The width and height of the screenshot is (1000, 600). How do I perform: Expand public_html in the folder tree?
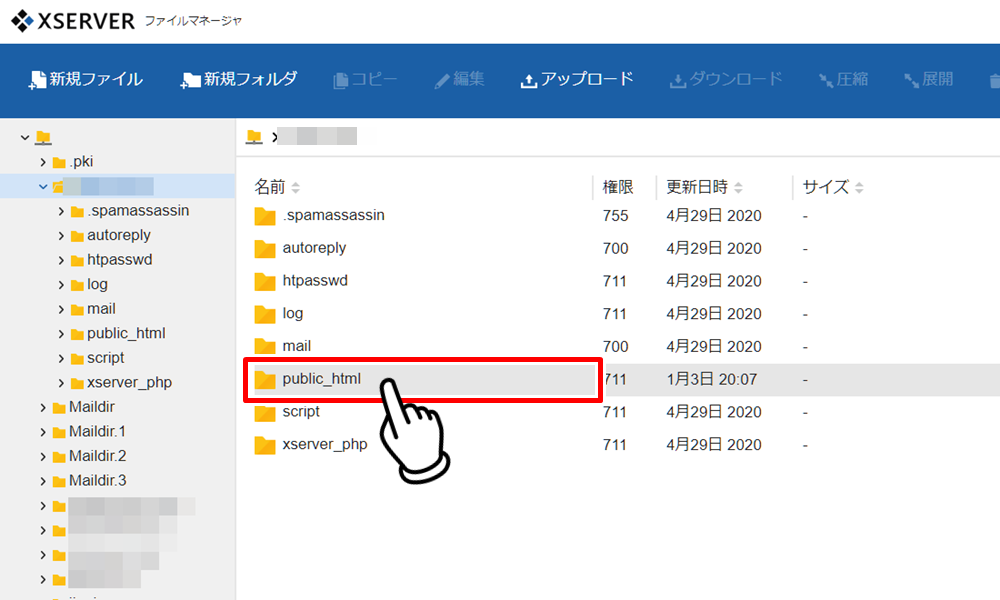[x=61, y=334]
